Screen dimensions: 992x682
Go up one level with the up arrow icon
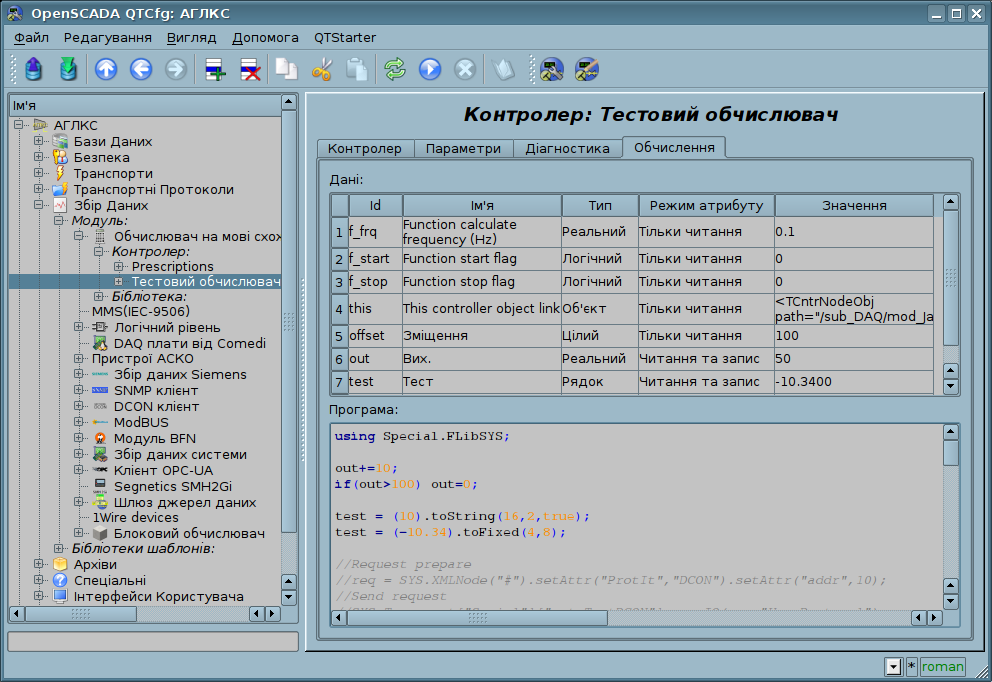(106, 69)
